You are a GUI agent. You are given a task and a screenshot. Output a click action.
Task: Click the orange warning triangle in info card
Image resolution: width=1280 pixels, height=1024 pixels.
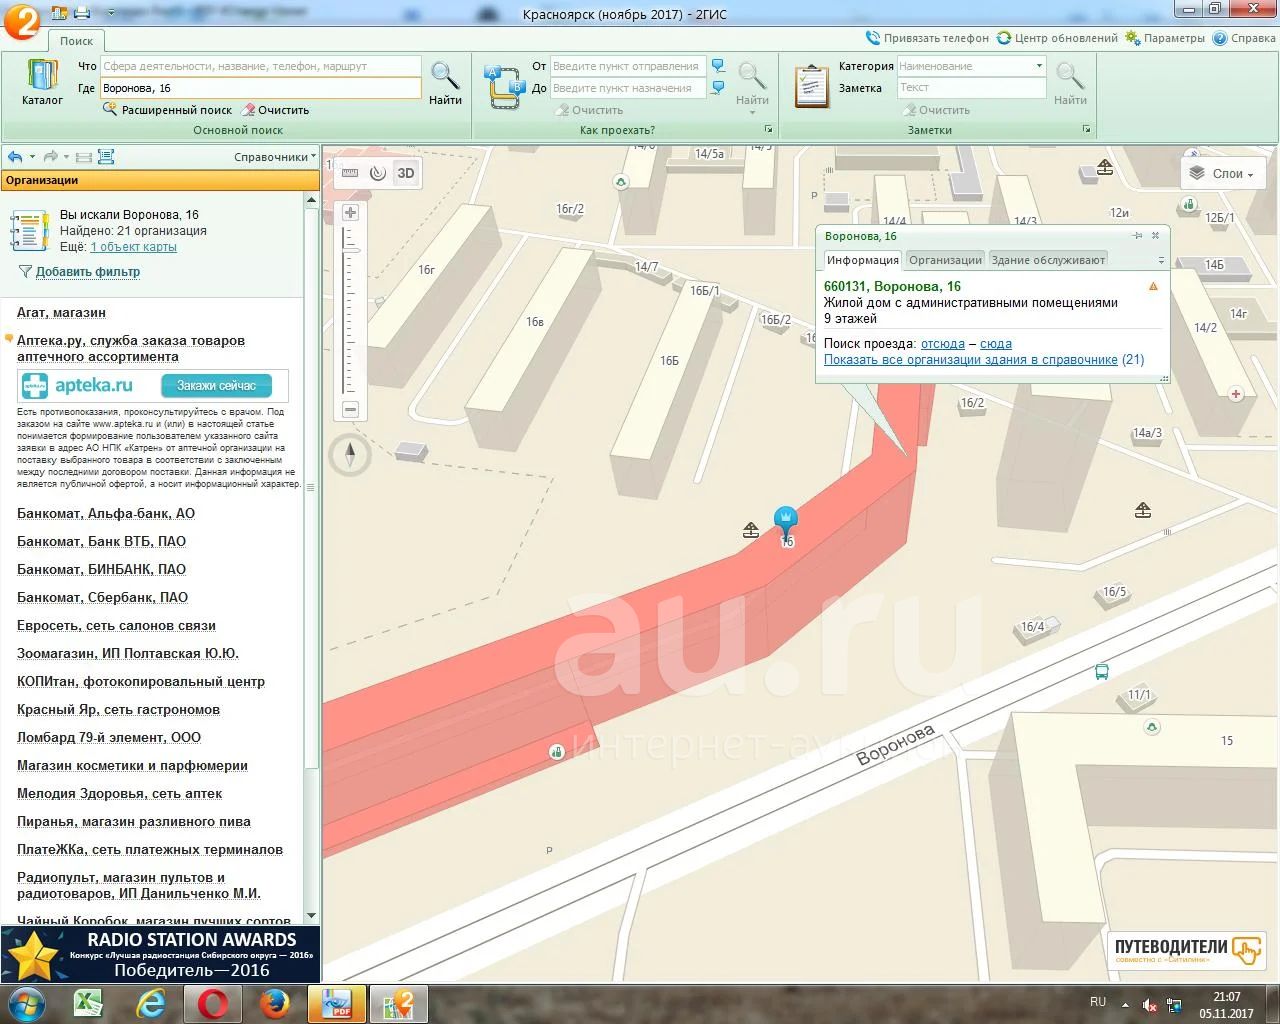1153,286
